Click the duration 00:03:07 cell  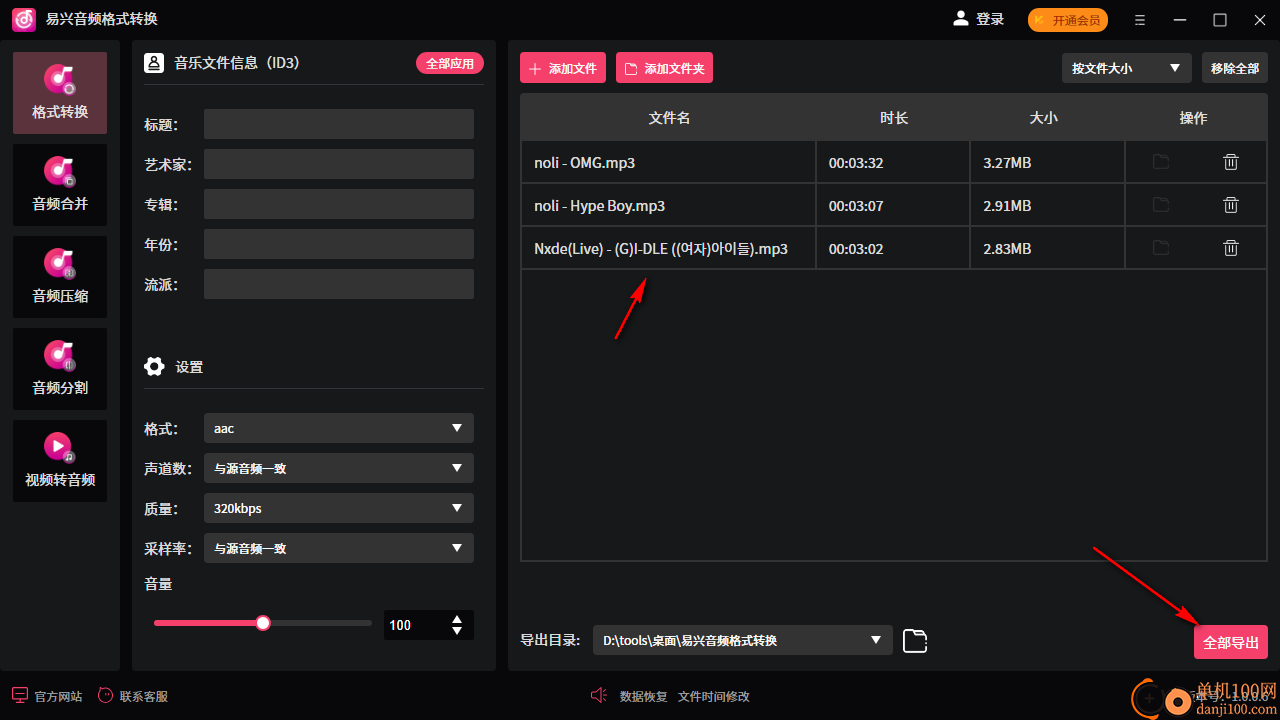(x=893, y=206)
